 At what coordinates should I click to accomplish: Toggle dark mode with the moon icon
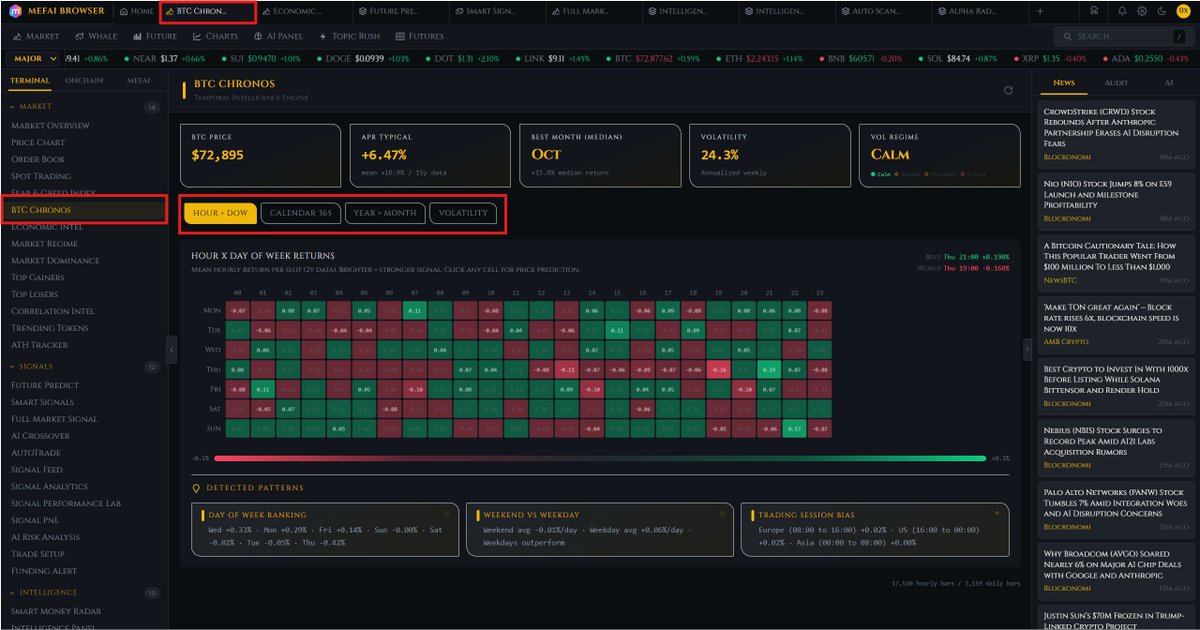(x=1160, y=11)
